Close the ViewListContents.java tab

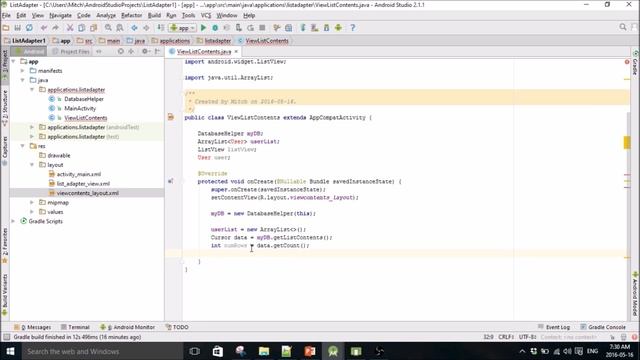tap(236, 51)
